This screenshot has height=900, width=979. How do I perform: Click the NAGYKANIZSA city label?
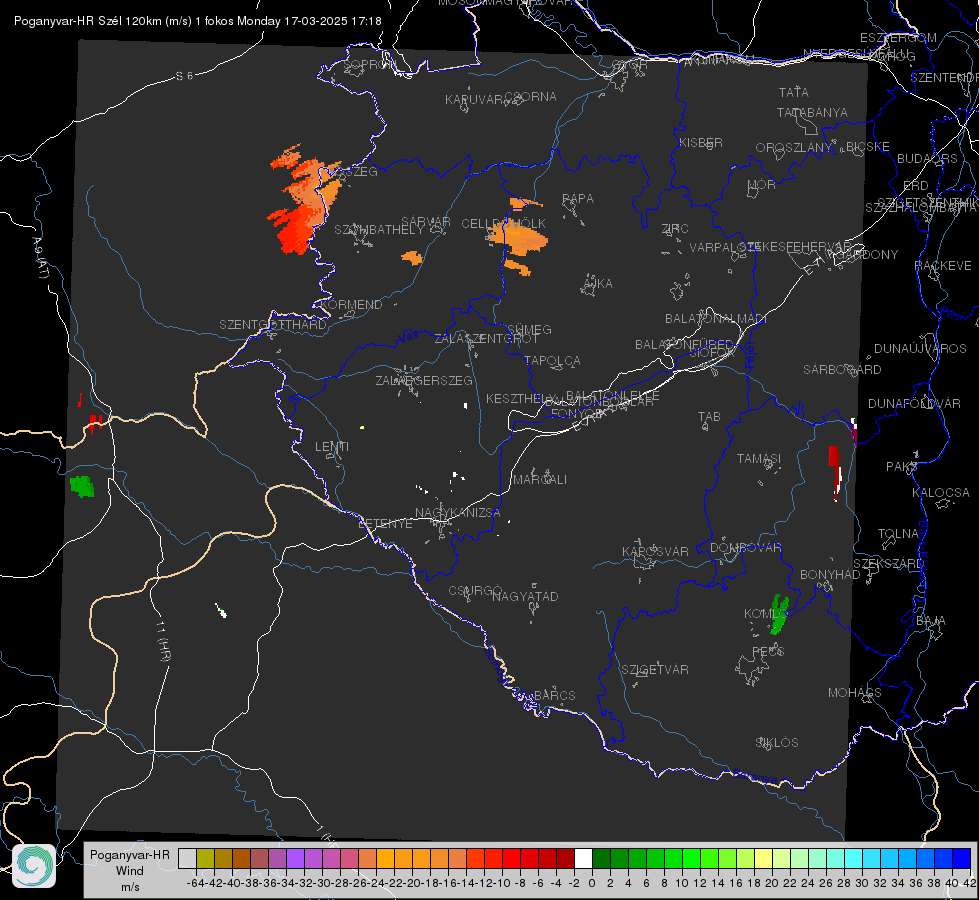point(458,513)
